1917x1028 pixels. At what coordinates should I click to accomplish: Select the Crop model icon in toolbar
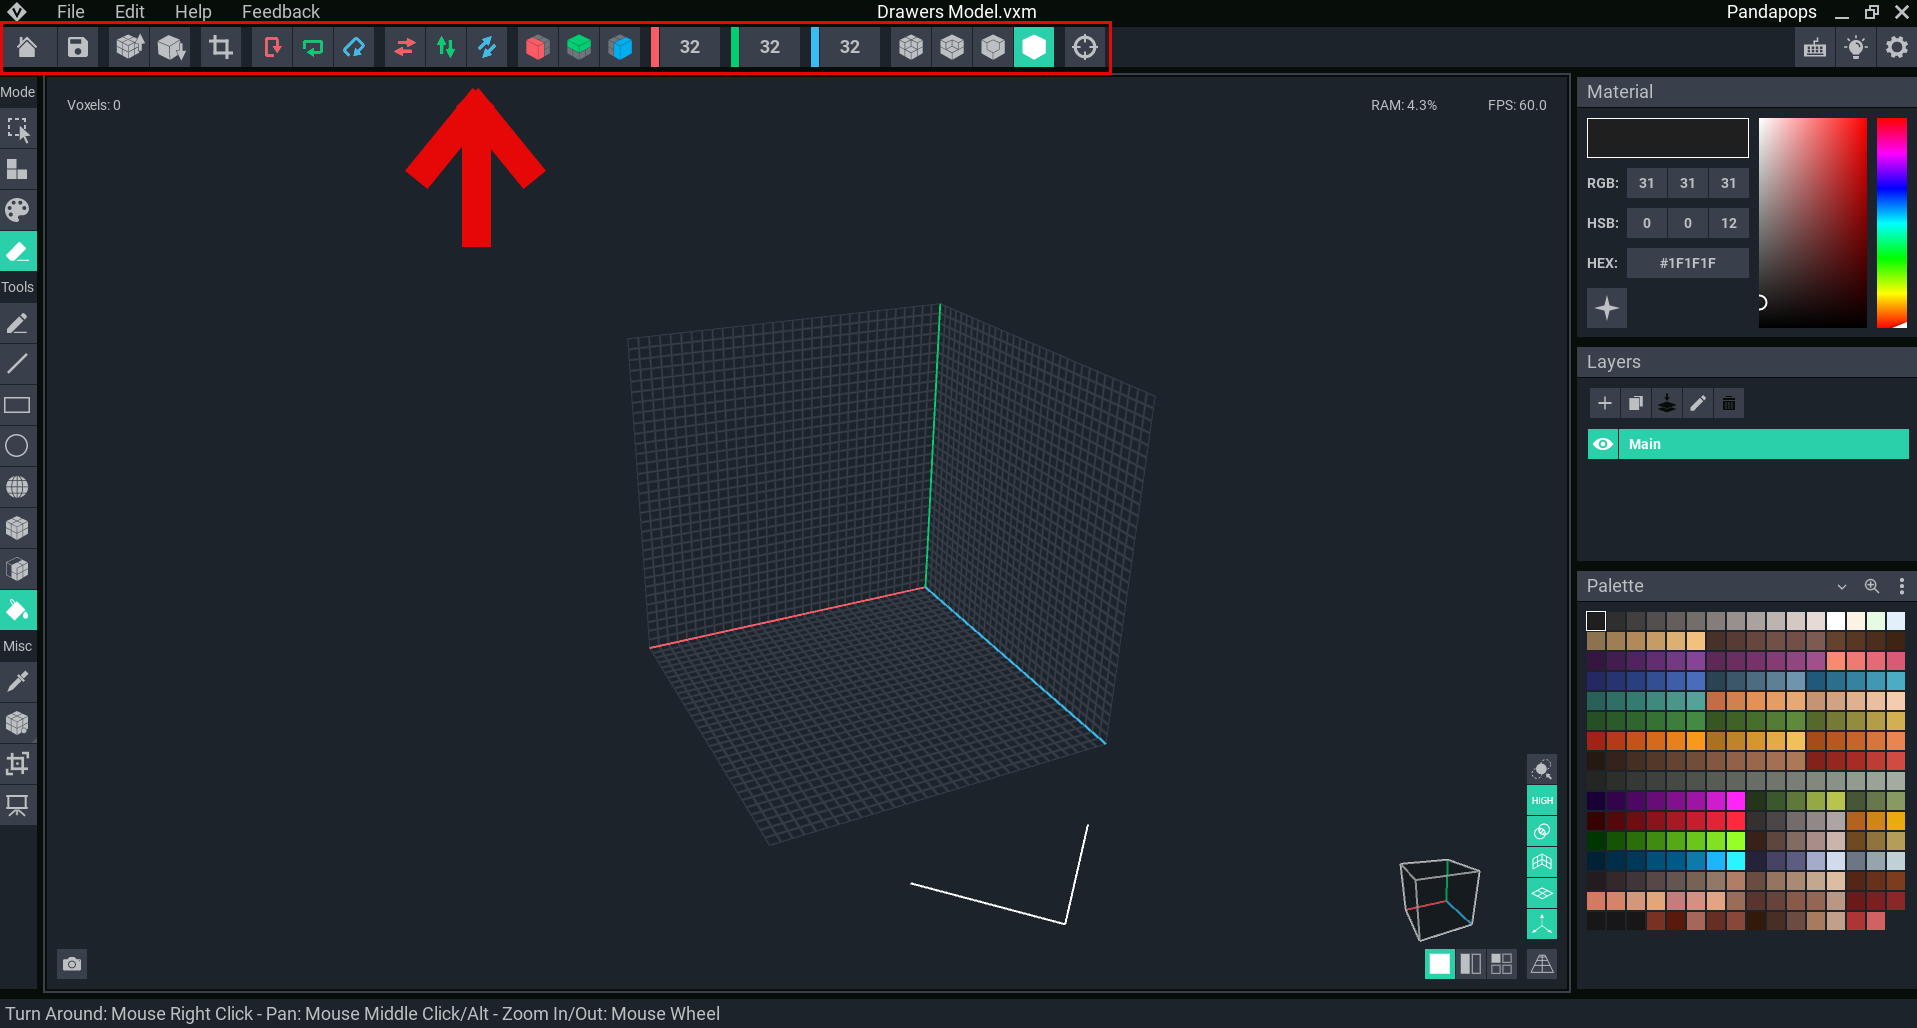pos(221,47)
